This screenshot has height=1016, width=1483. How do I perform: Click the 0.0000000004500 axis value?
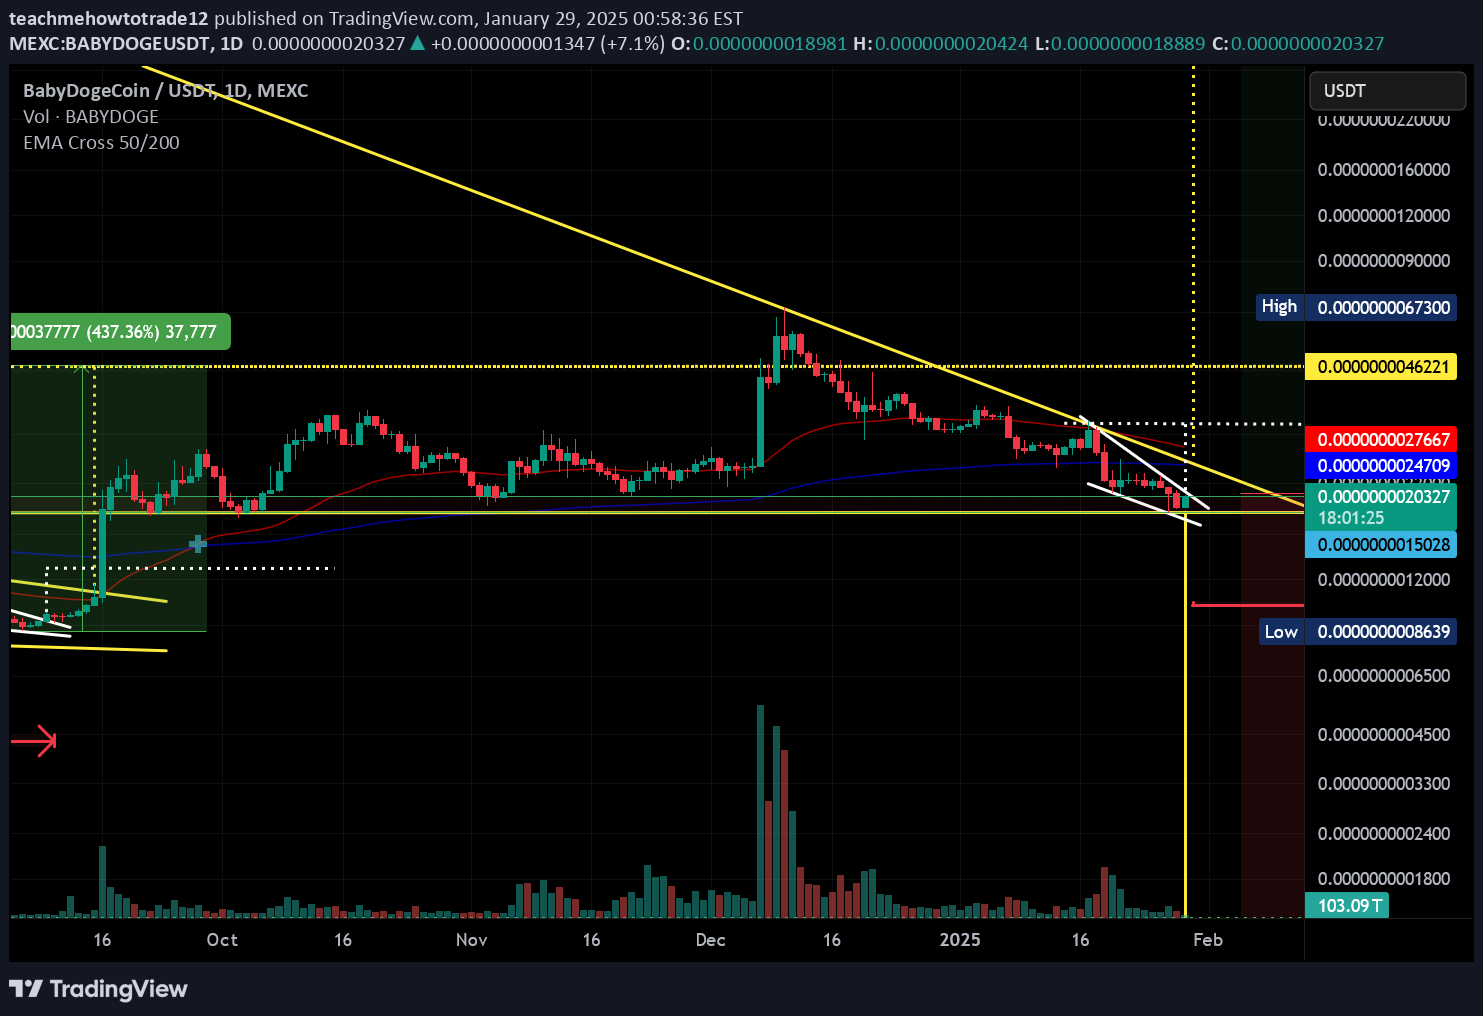pos(1383,735)
